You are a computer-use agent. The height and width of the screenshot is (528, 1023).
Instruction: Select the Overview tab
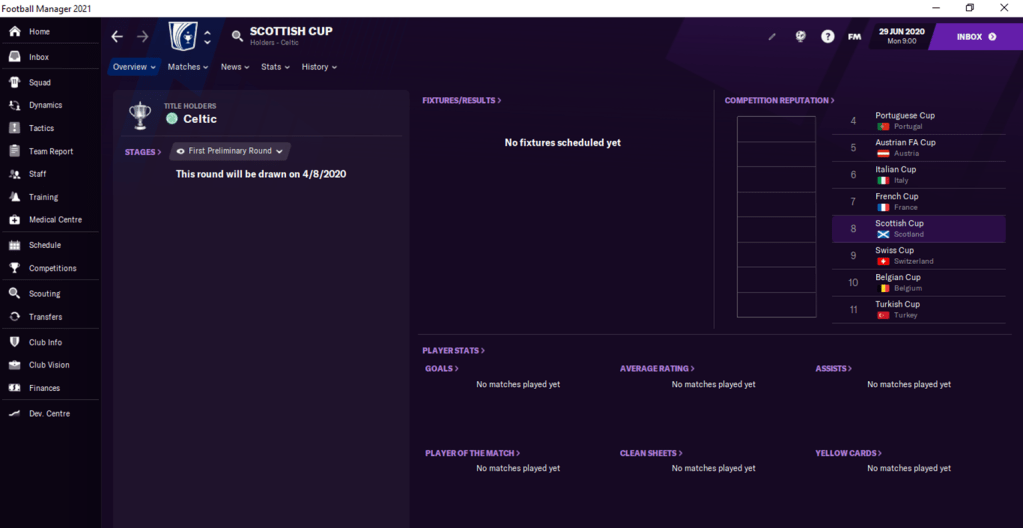pyautogui.click(x=134, y=67)
